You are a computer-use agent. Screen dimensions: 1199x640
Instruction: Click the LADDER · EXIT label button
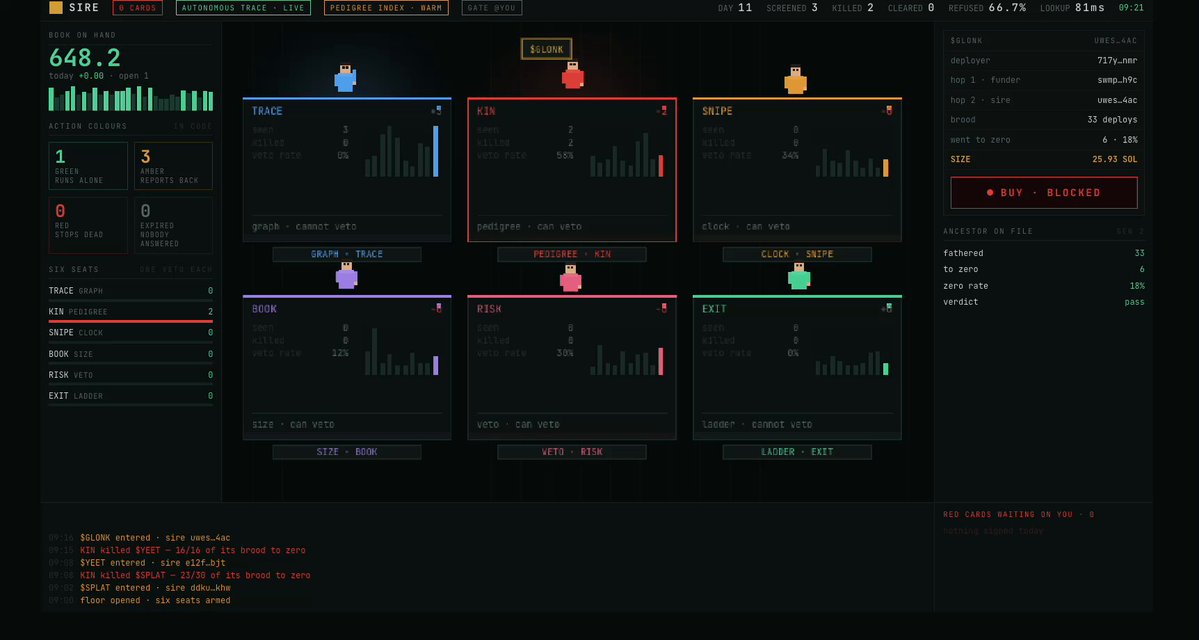click(x=797, y=452)
